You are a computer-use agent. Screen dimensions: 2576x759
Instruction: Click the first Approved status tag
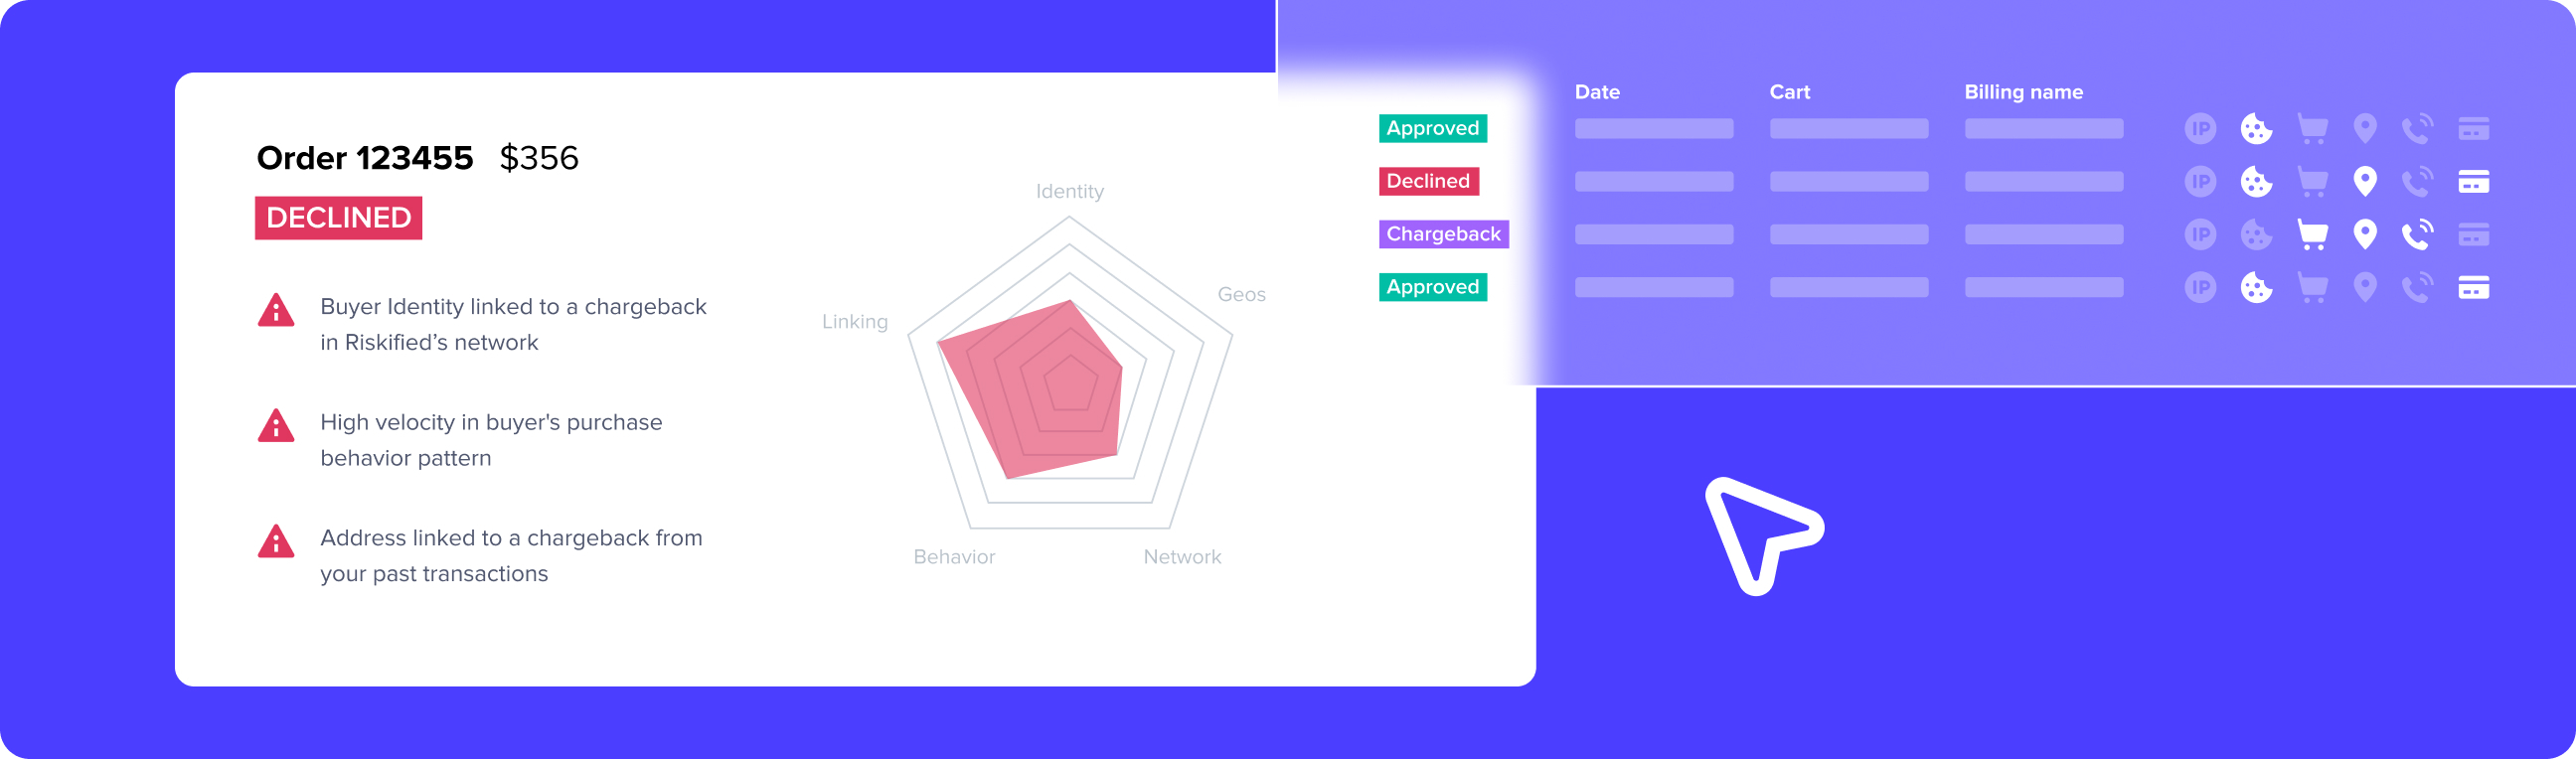coord(1432,128)
